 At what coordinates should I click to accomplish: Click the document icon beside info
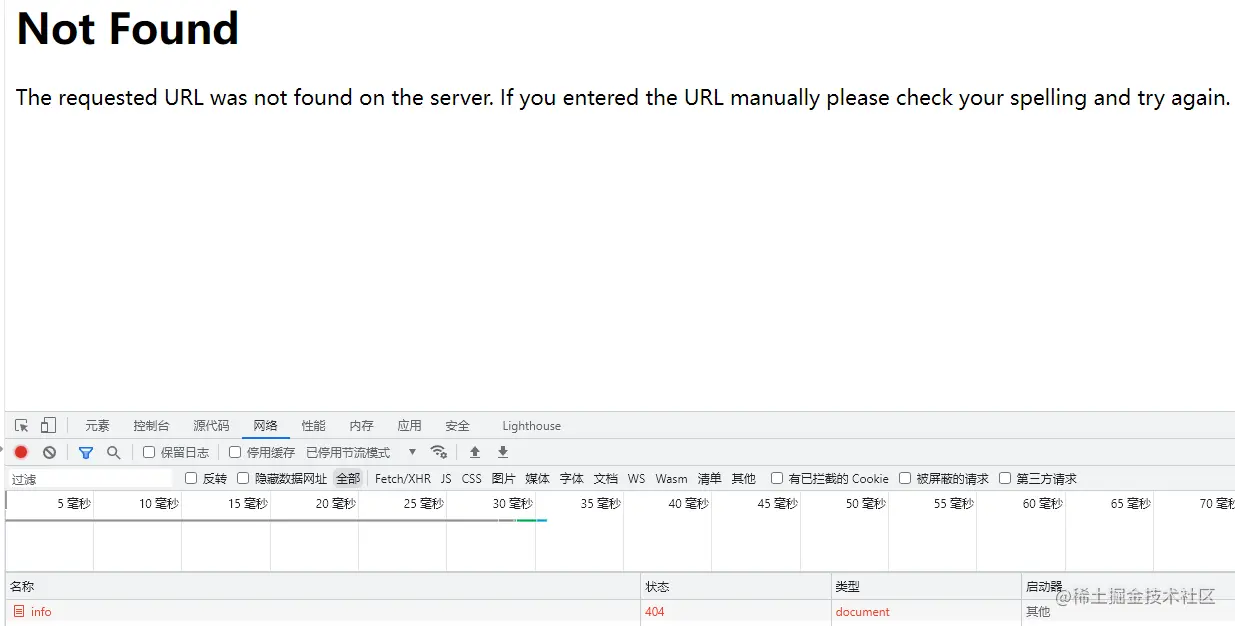[x=19, y=611]
